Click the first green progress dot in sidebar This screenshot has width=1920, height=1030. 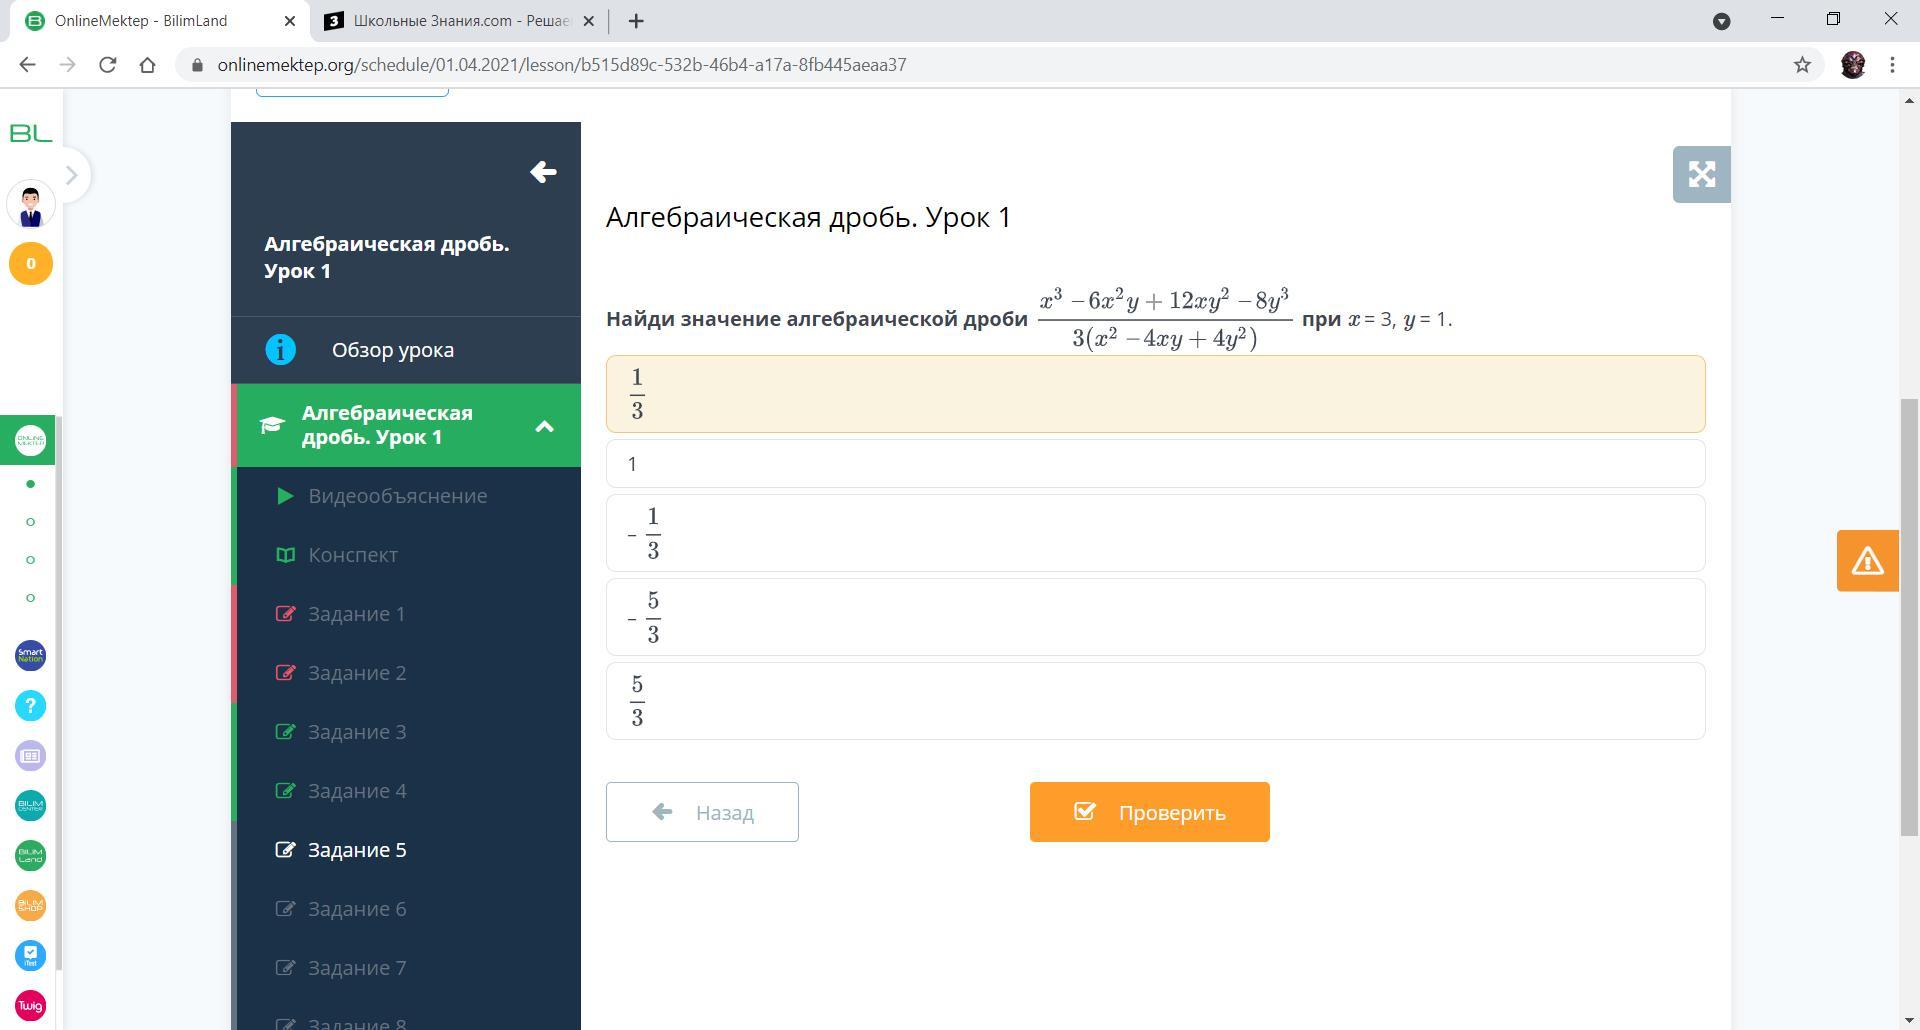tap(30, 484)
